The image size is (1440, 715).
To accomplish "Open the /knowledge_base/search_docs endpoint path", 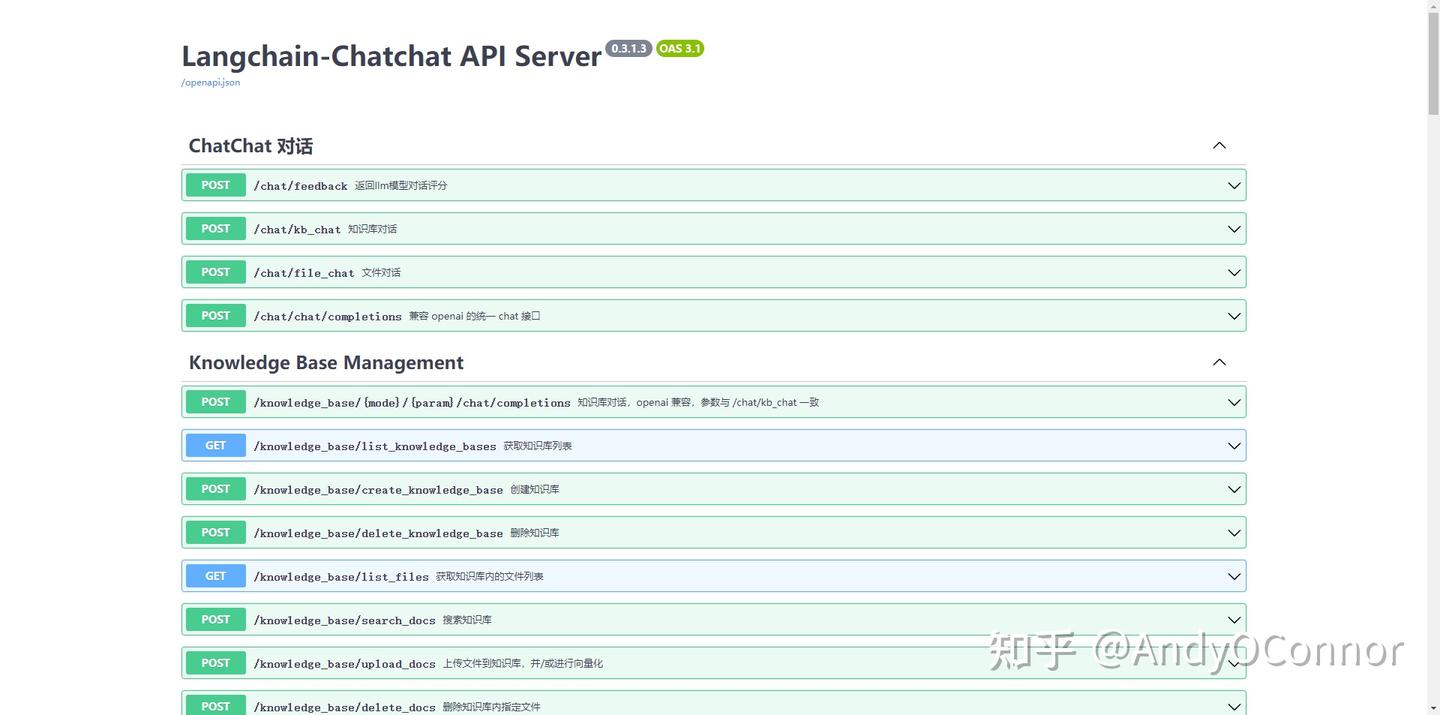I will coord(344,621).
